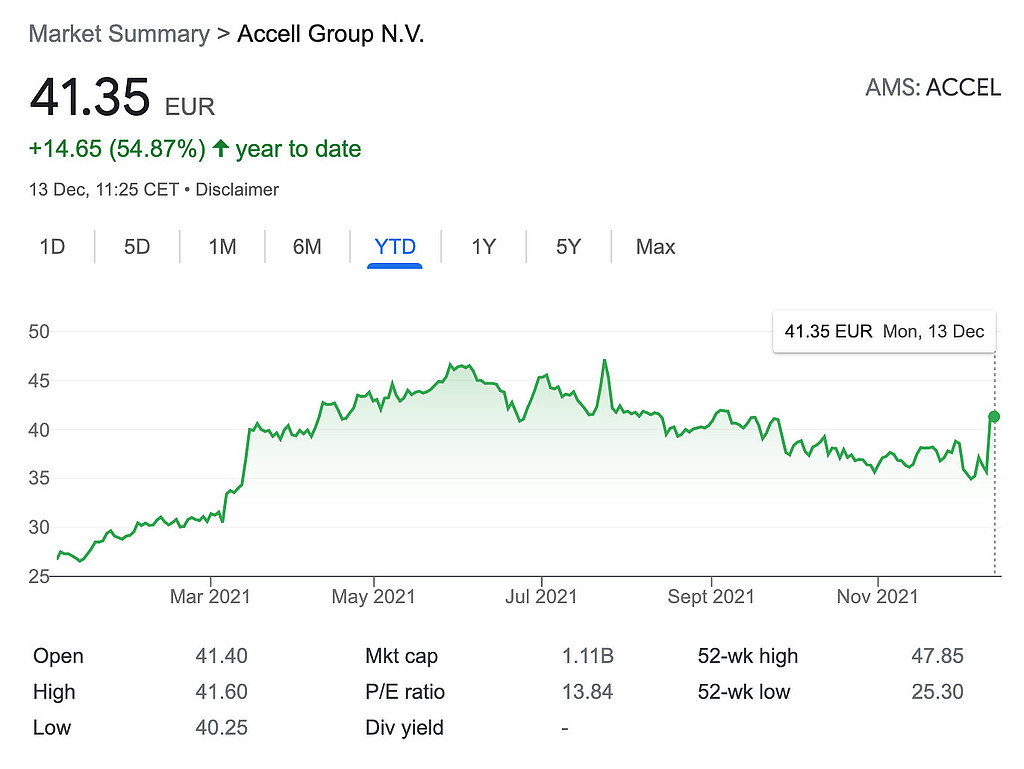Click the Mar 2021 axis label
1024x769 pixels.
tap(210, 597)
